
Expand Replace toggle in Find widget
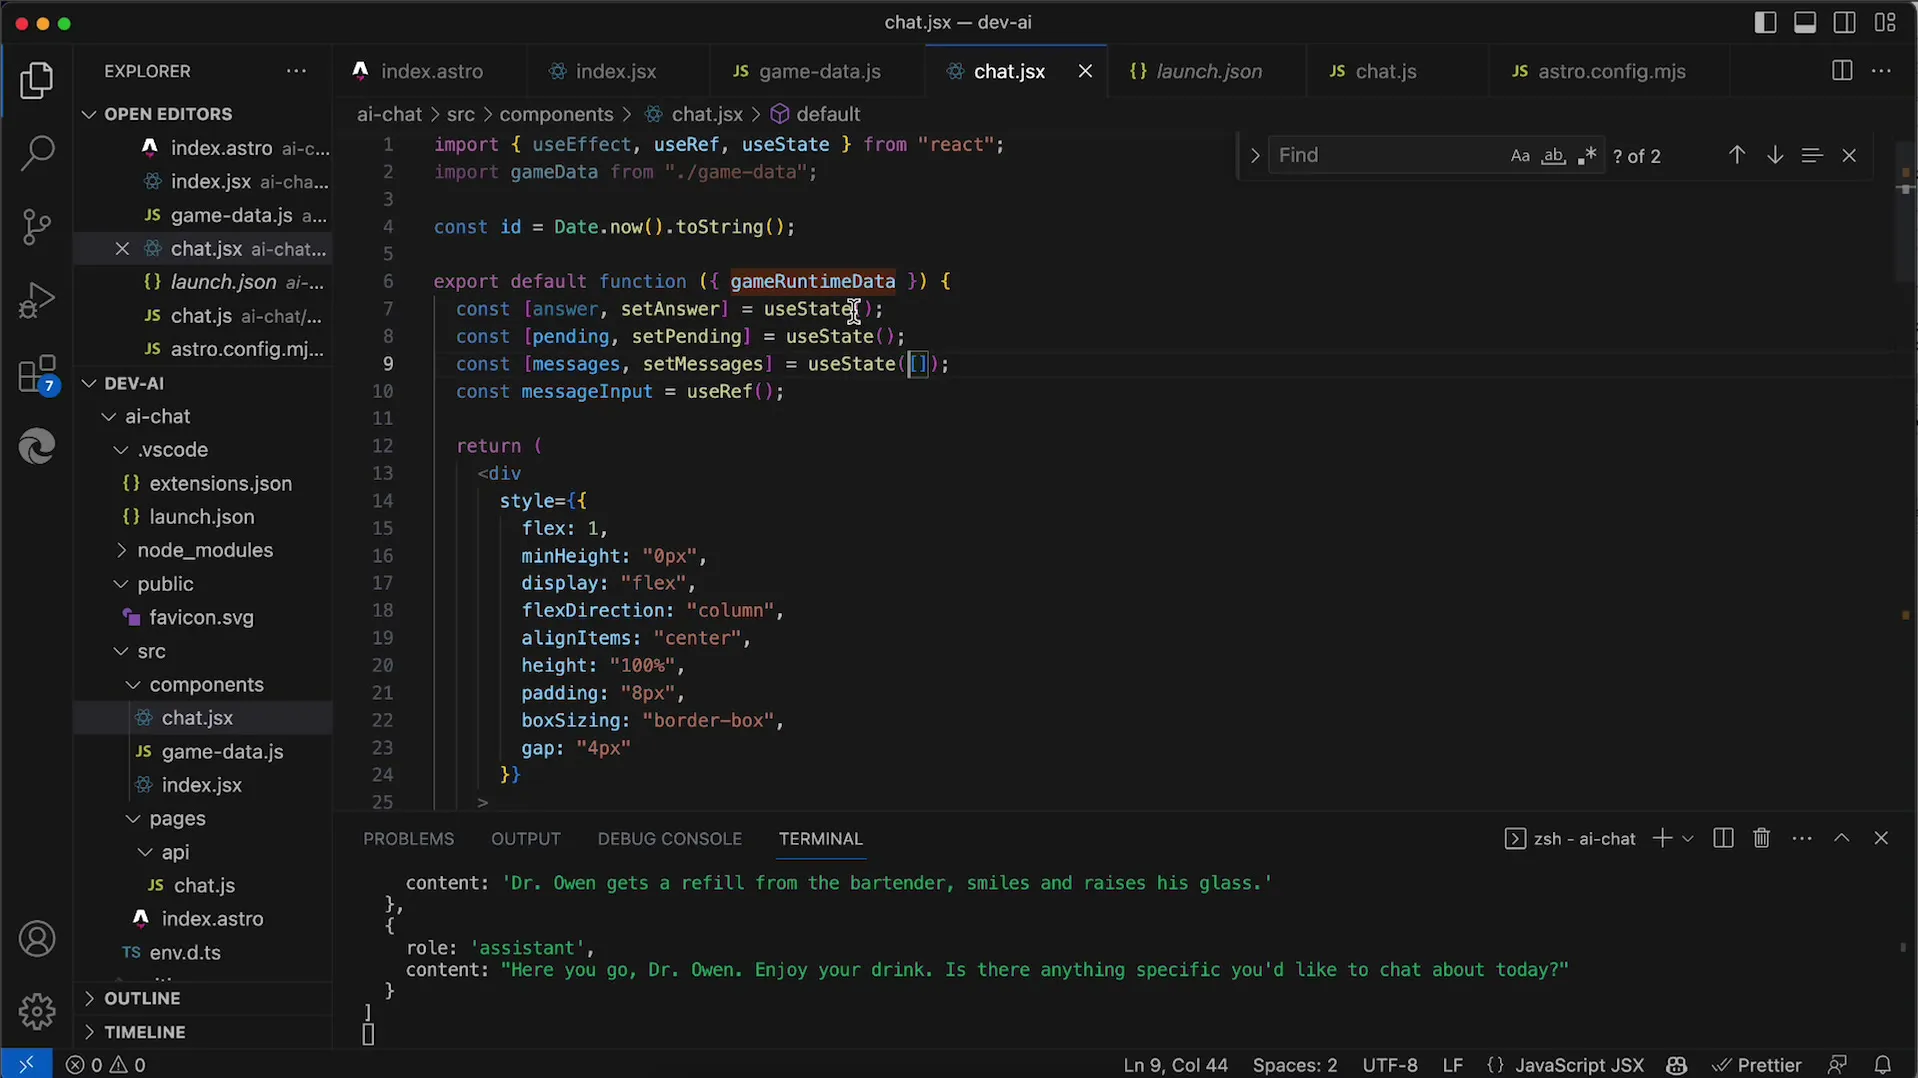point(1254,156)
